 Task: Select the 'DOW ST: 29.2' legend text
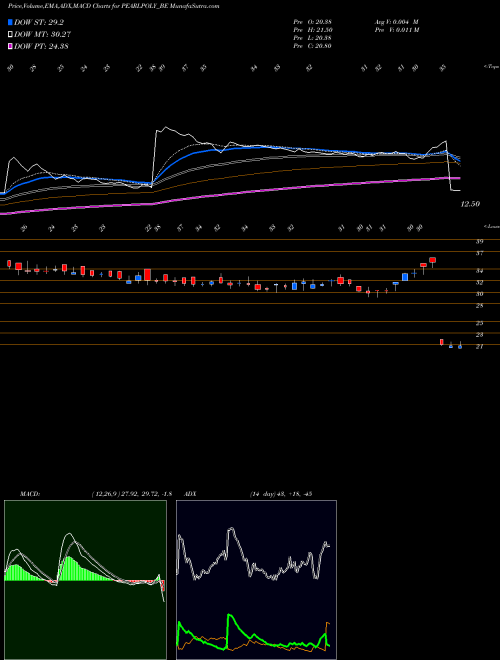tap(39, 22)
